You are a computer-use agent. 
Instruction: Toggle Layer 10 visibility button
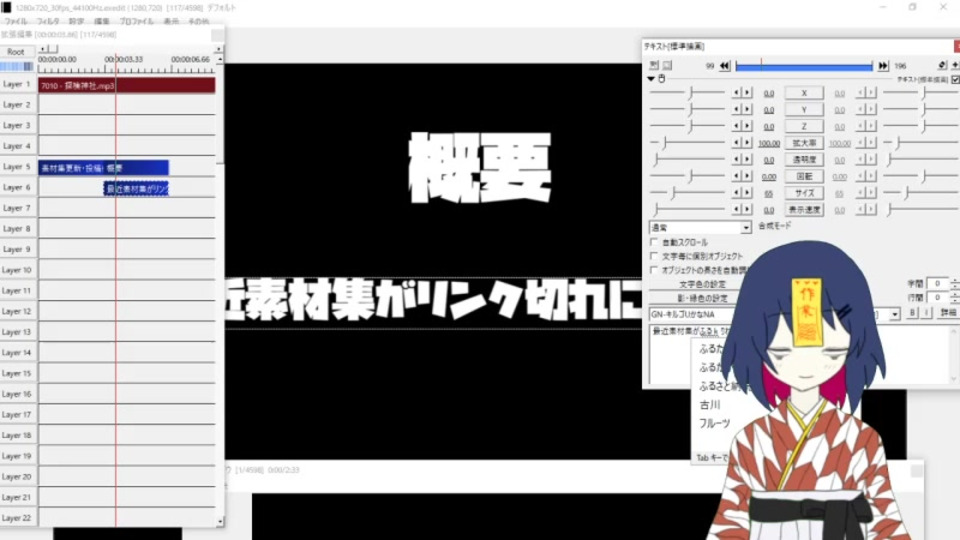click(x=17, y=270)
